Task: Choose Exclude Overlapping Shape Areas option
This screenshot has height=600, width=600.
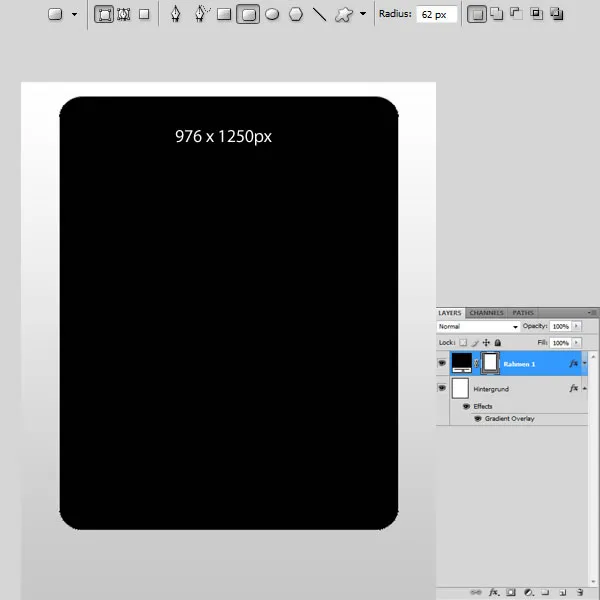Action: pyautogui.click(x=556, y=14)
